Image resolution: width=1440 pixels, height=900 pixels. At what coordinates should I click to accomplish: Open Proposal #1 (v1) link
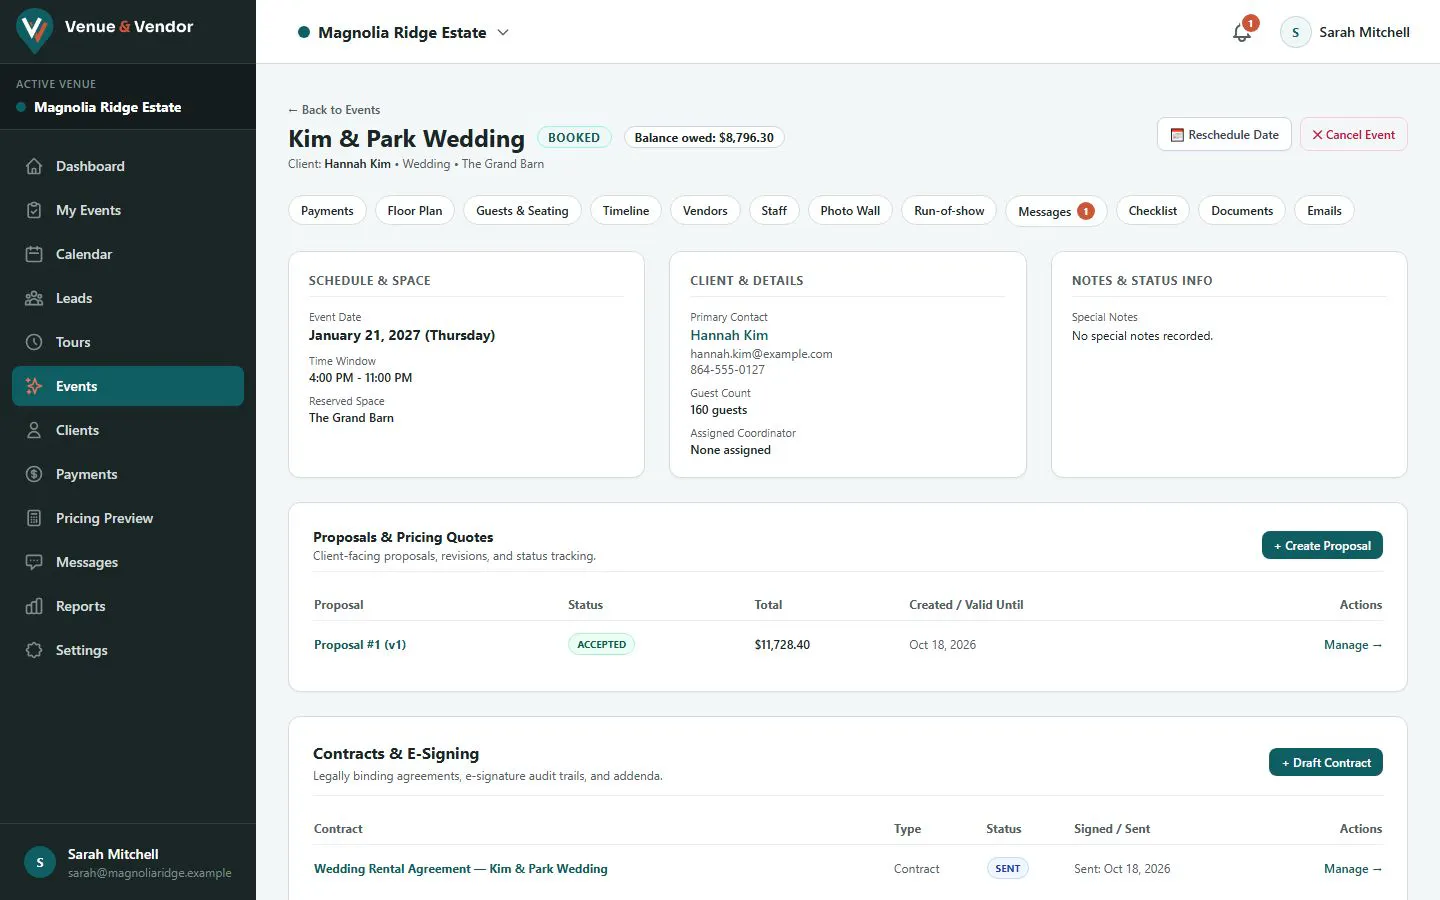360,645
